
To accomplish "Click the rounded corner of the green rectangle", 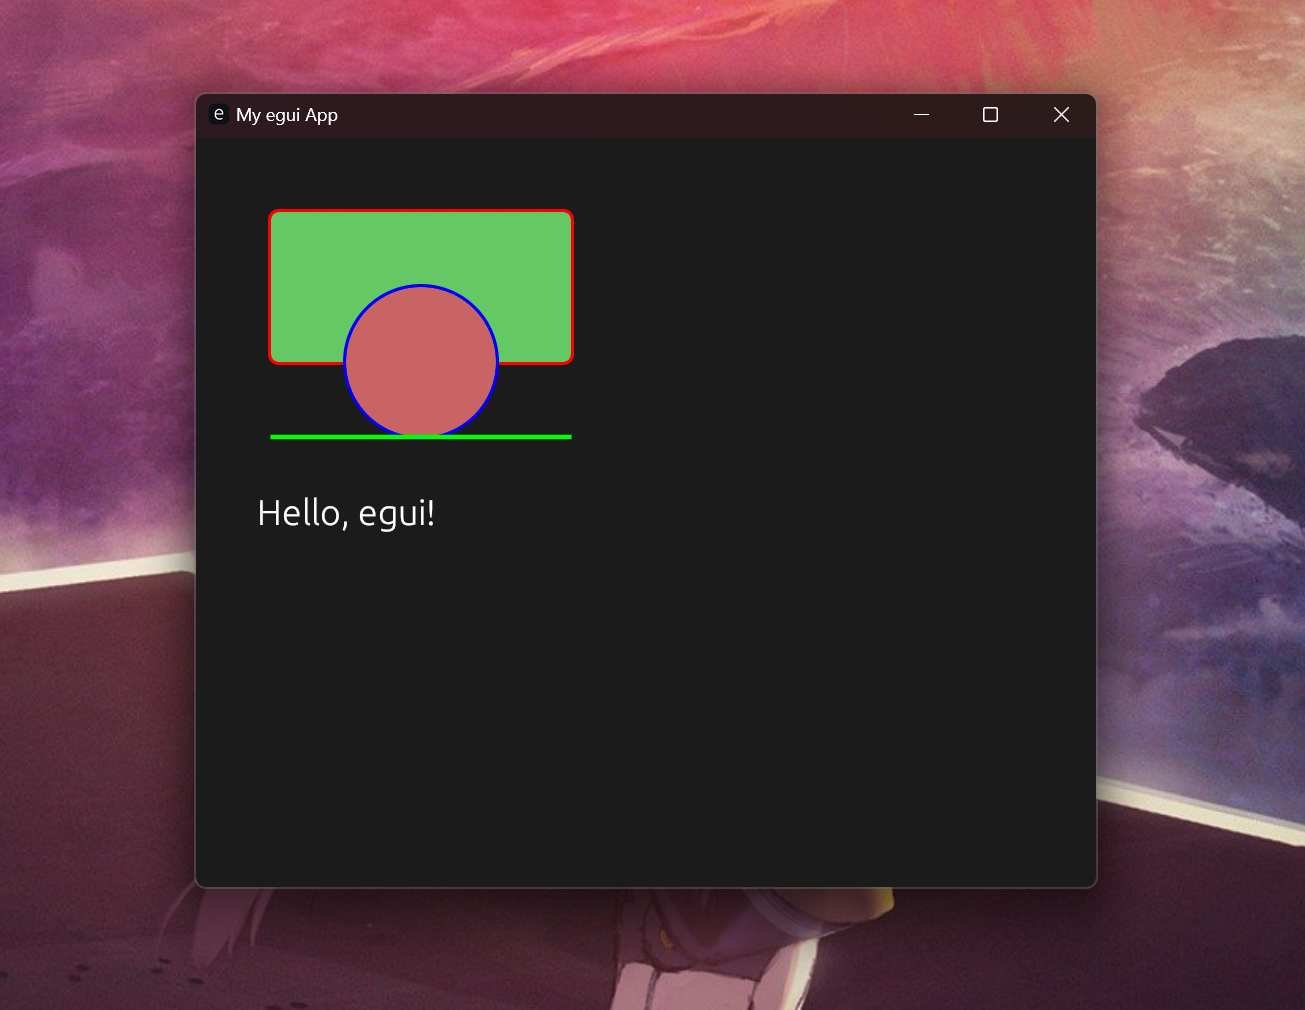I will pos(274,215).
